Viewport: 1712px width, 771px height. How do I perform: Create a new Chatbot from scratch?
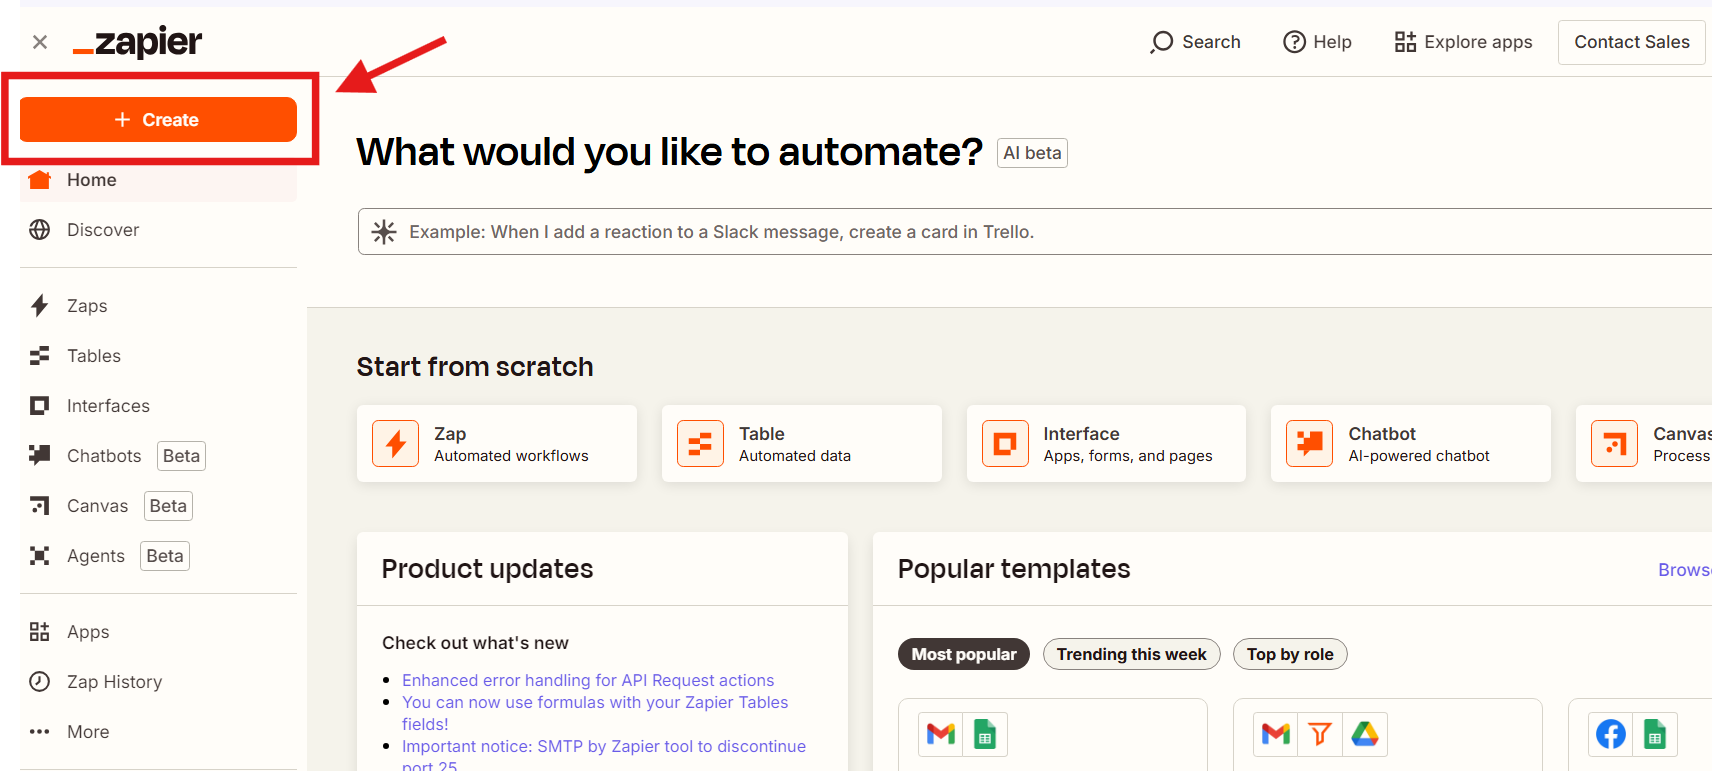[1411, 444]
